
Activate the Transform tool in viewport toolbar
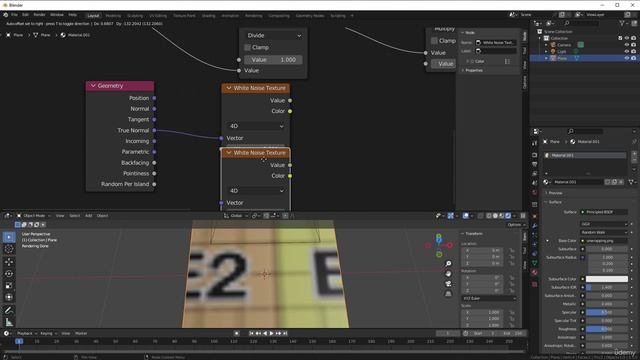pyautogui.click(x=9, y=298)
